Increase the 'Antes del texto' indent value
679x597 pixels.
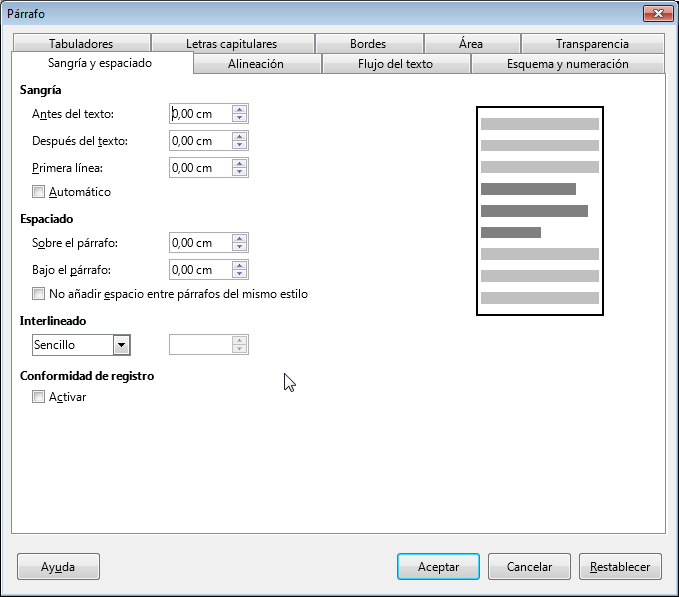[239, 109]
